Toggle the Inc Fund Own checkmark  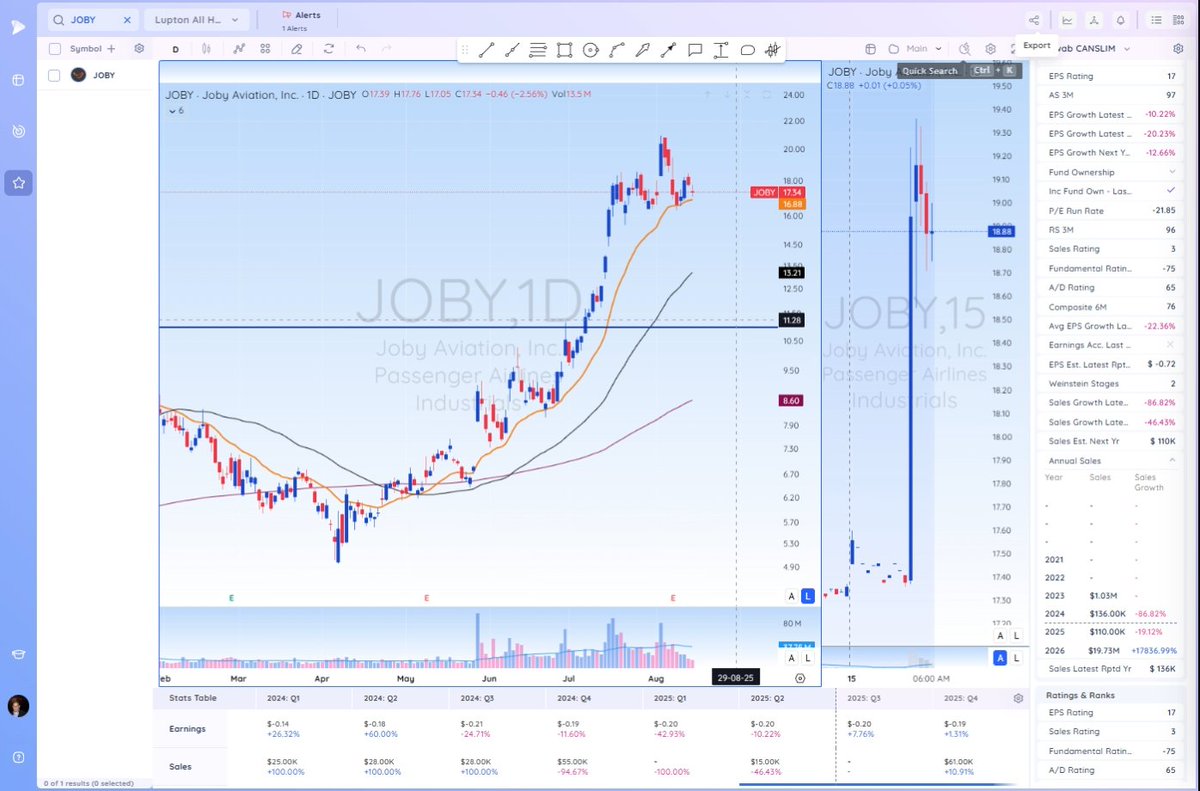[x=1171, y=191]
